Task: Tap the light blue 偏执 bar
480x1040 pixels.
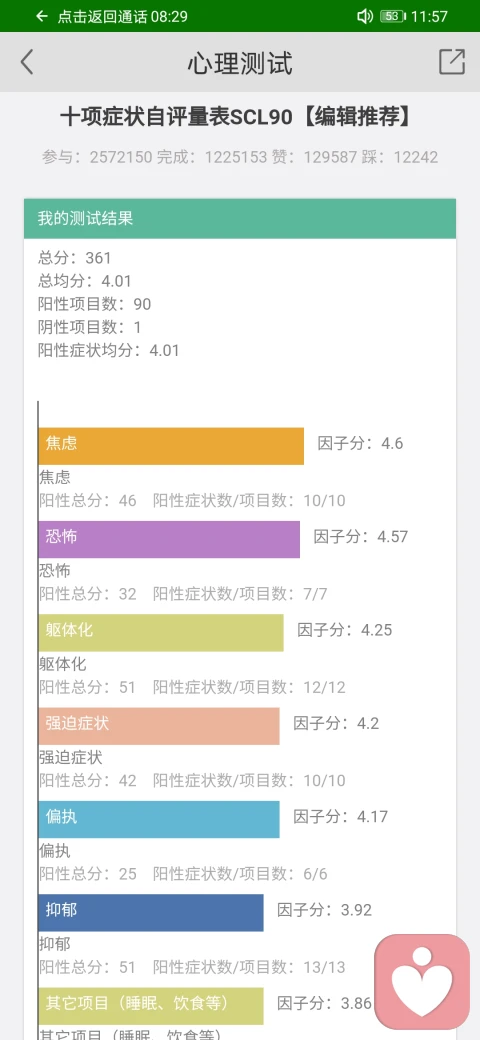Action: 159,819
